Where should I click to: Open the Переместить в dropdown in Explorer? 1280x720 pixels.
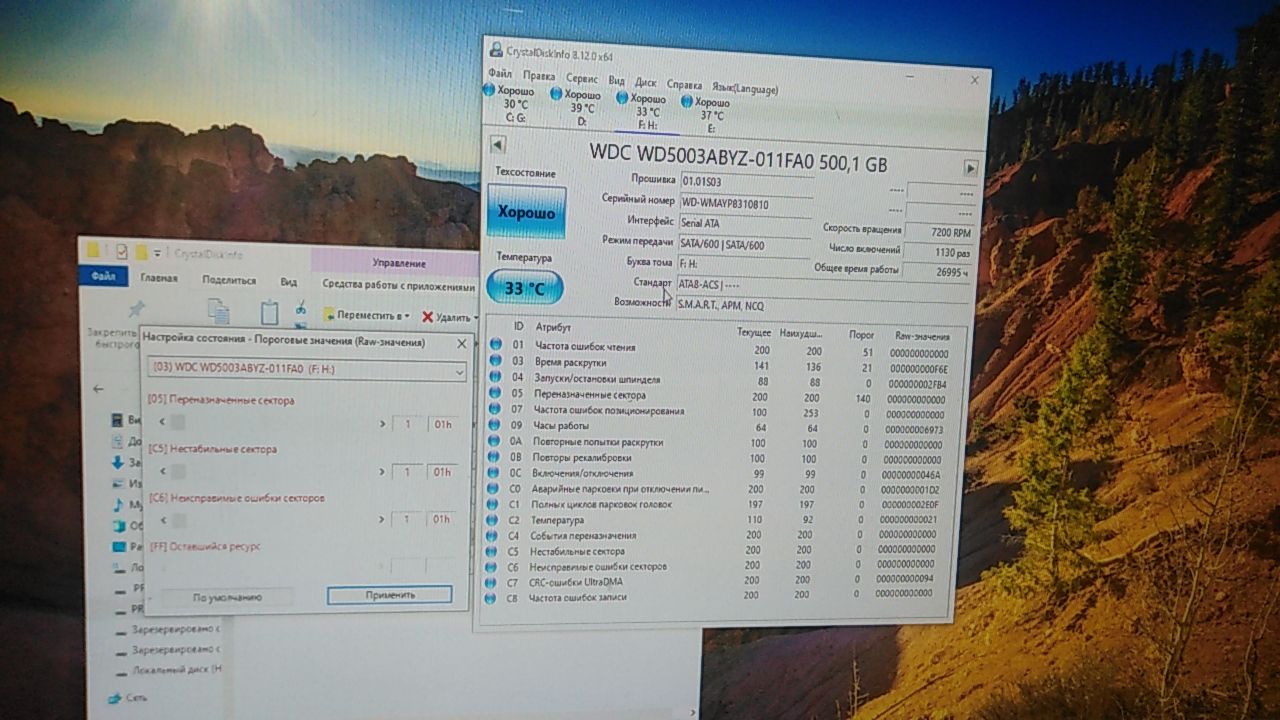366,315
